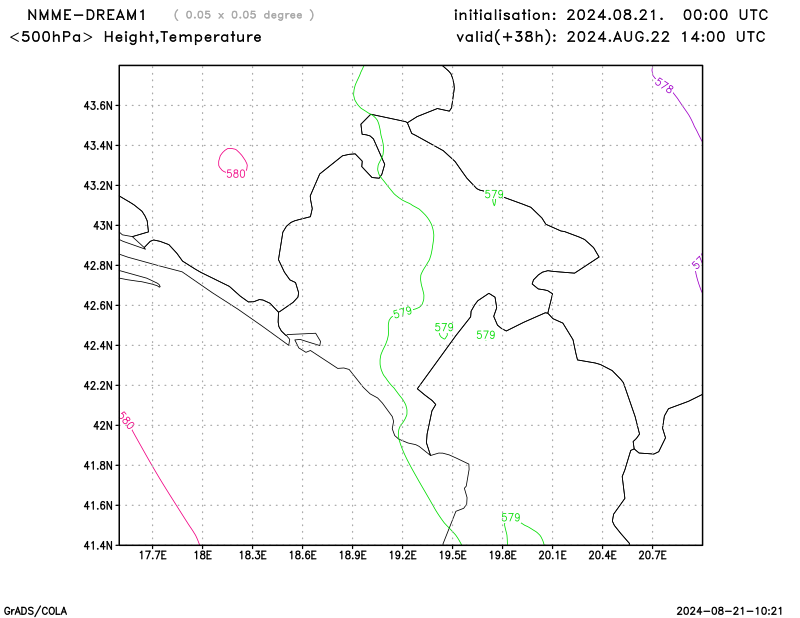
Task: Click the valid time '14:00 UTC'
Action: pyautogui.click(x=723, y=37)
